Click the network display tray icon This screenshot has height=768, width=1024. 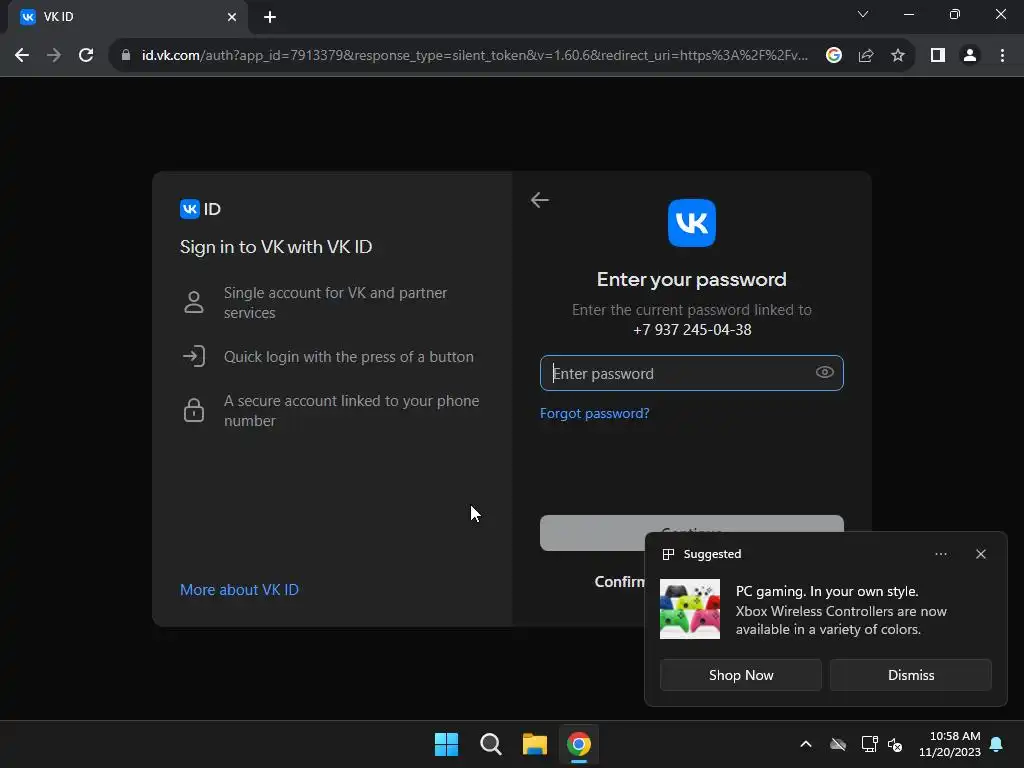(869, 744)
